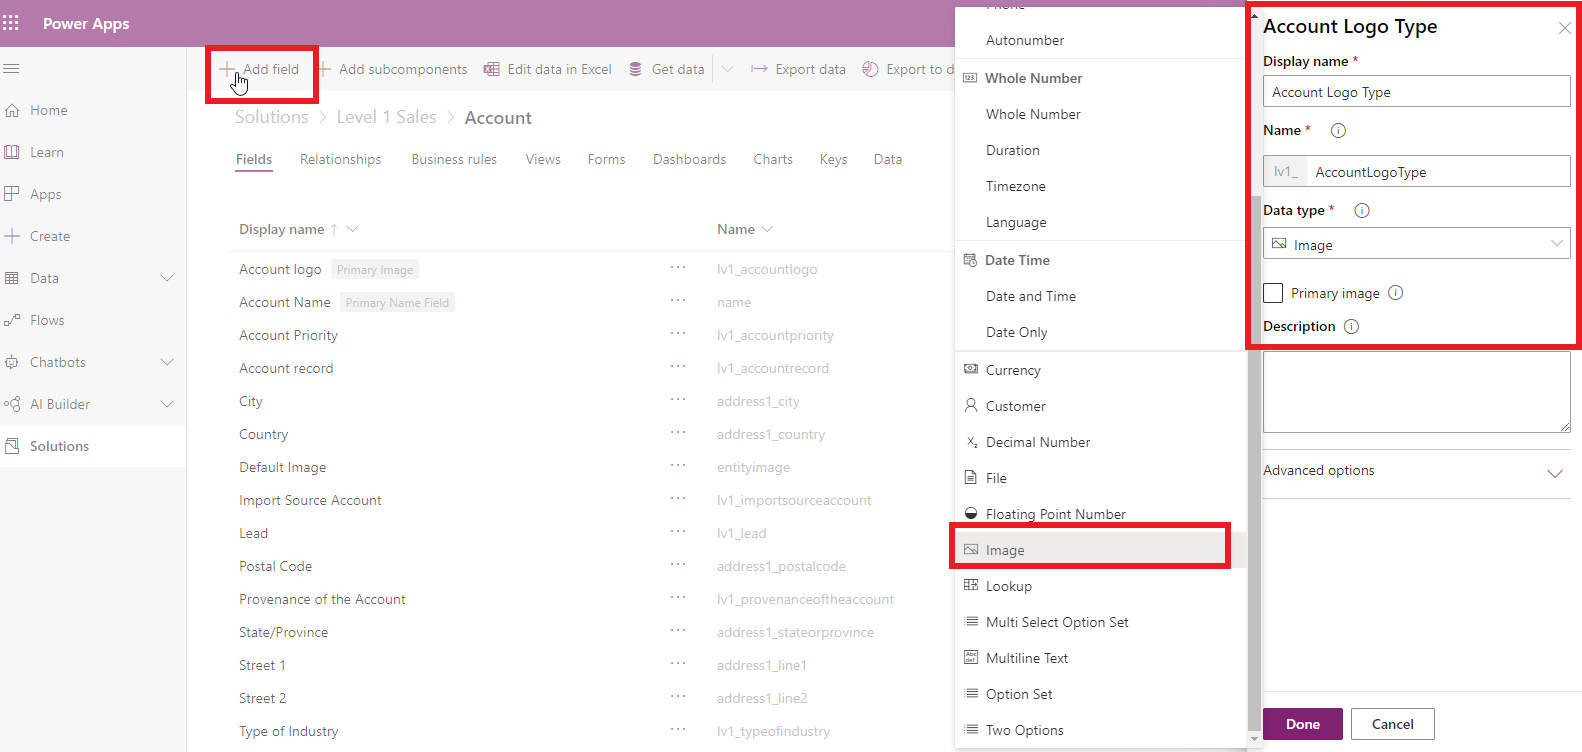The height and width of the screenshot is (752, 1582).
Task: Click the Create plus icon
Action: (12, 236)
